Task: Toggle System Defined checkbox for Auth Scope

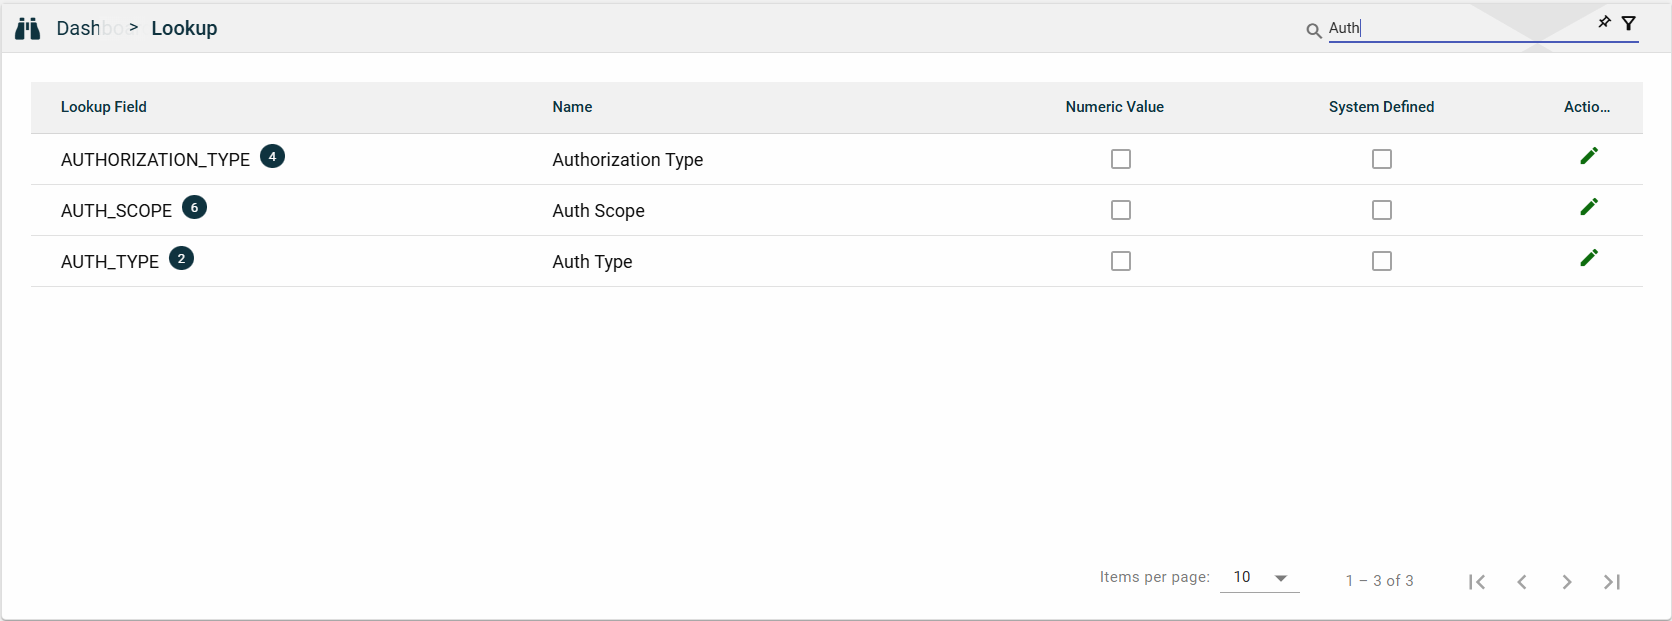Action: 1382,210
